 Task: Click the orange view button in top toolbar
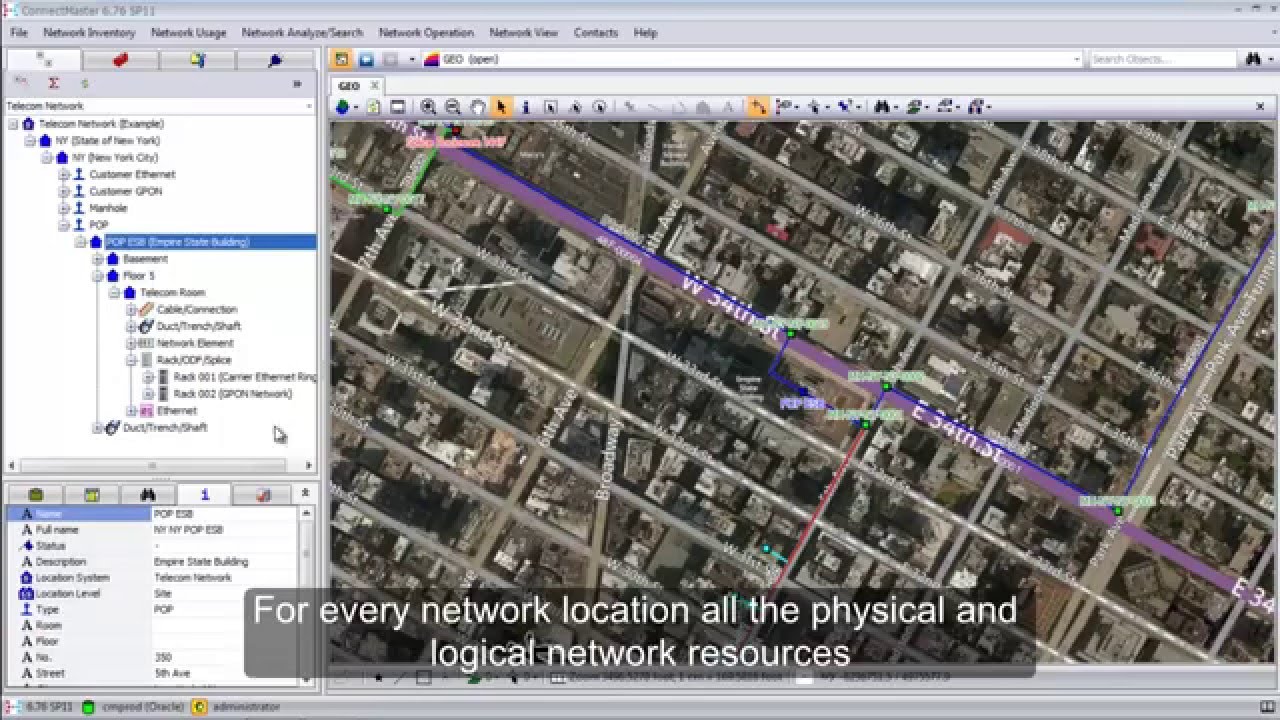tap(342, 59)
